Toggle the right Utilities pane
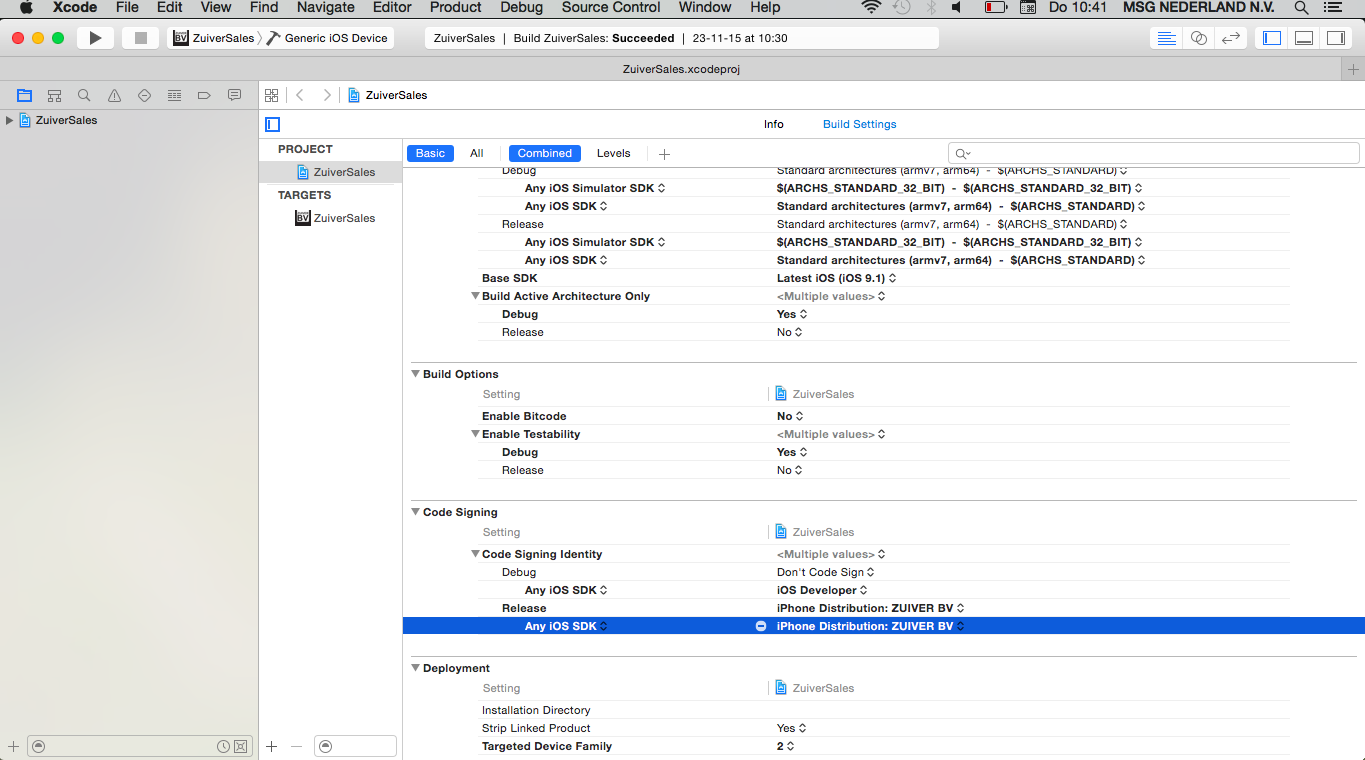1365x760 pixels. 1336,38
